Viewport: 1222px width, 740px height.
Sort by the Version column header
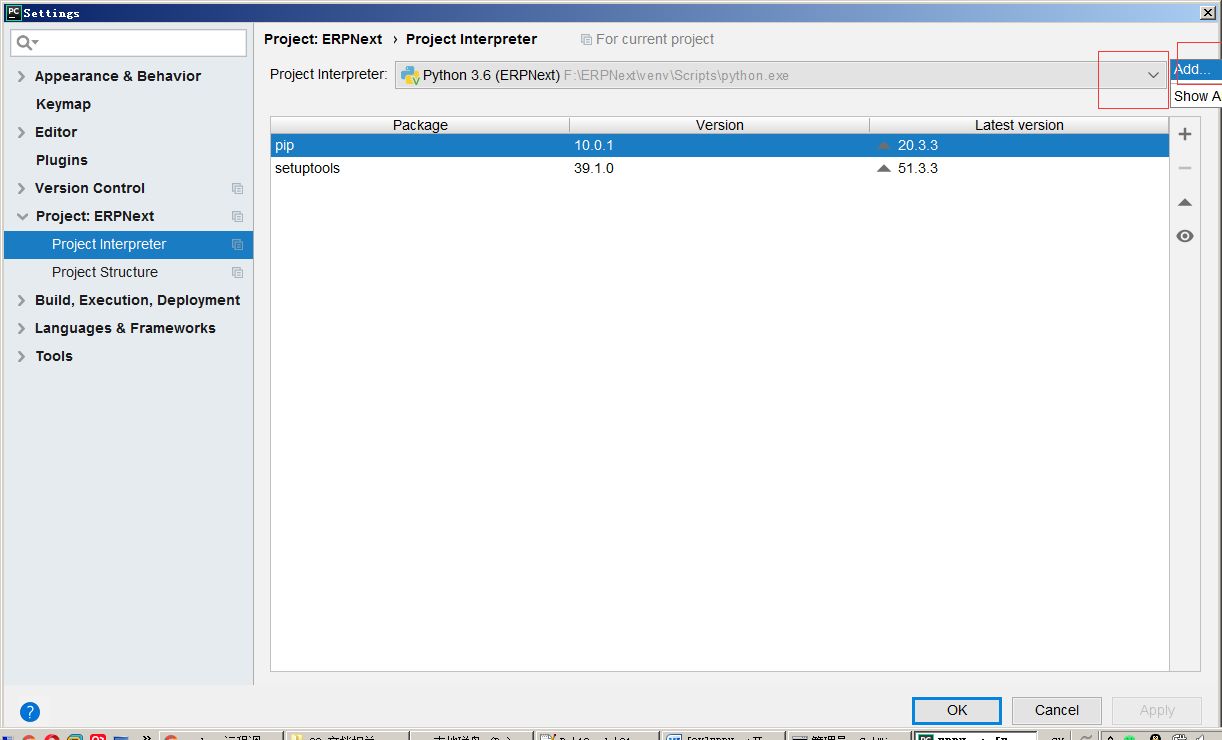click(x=720, y=125)
